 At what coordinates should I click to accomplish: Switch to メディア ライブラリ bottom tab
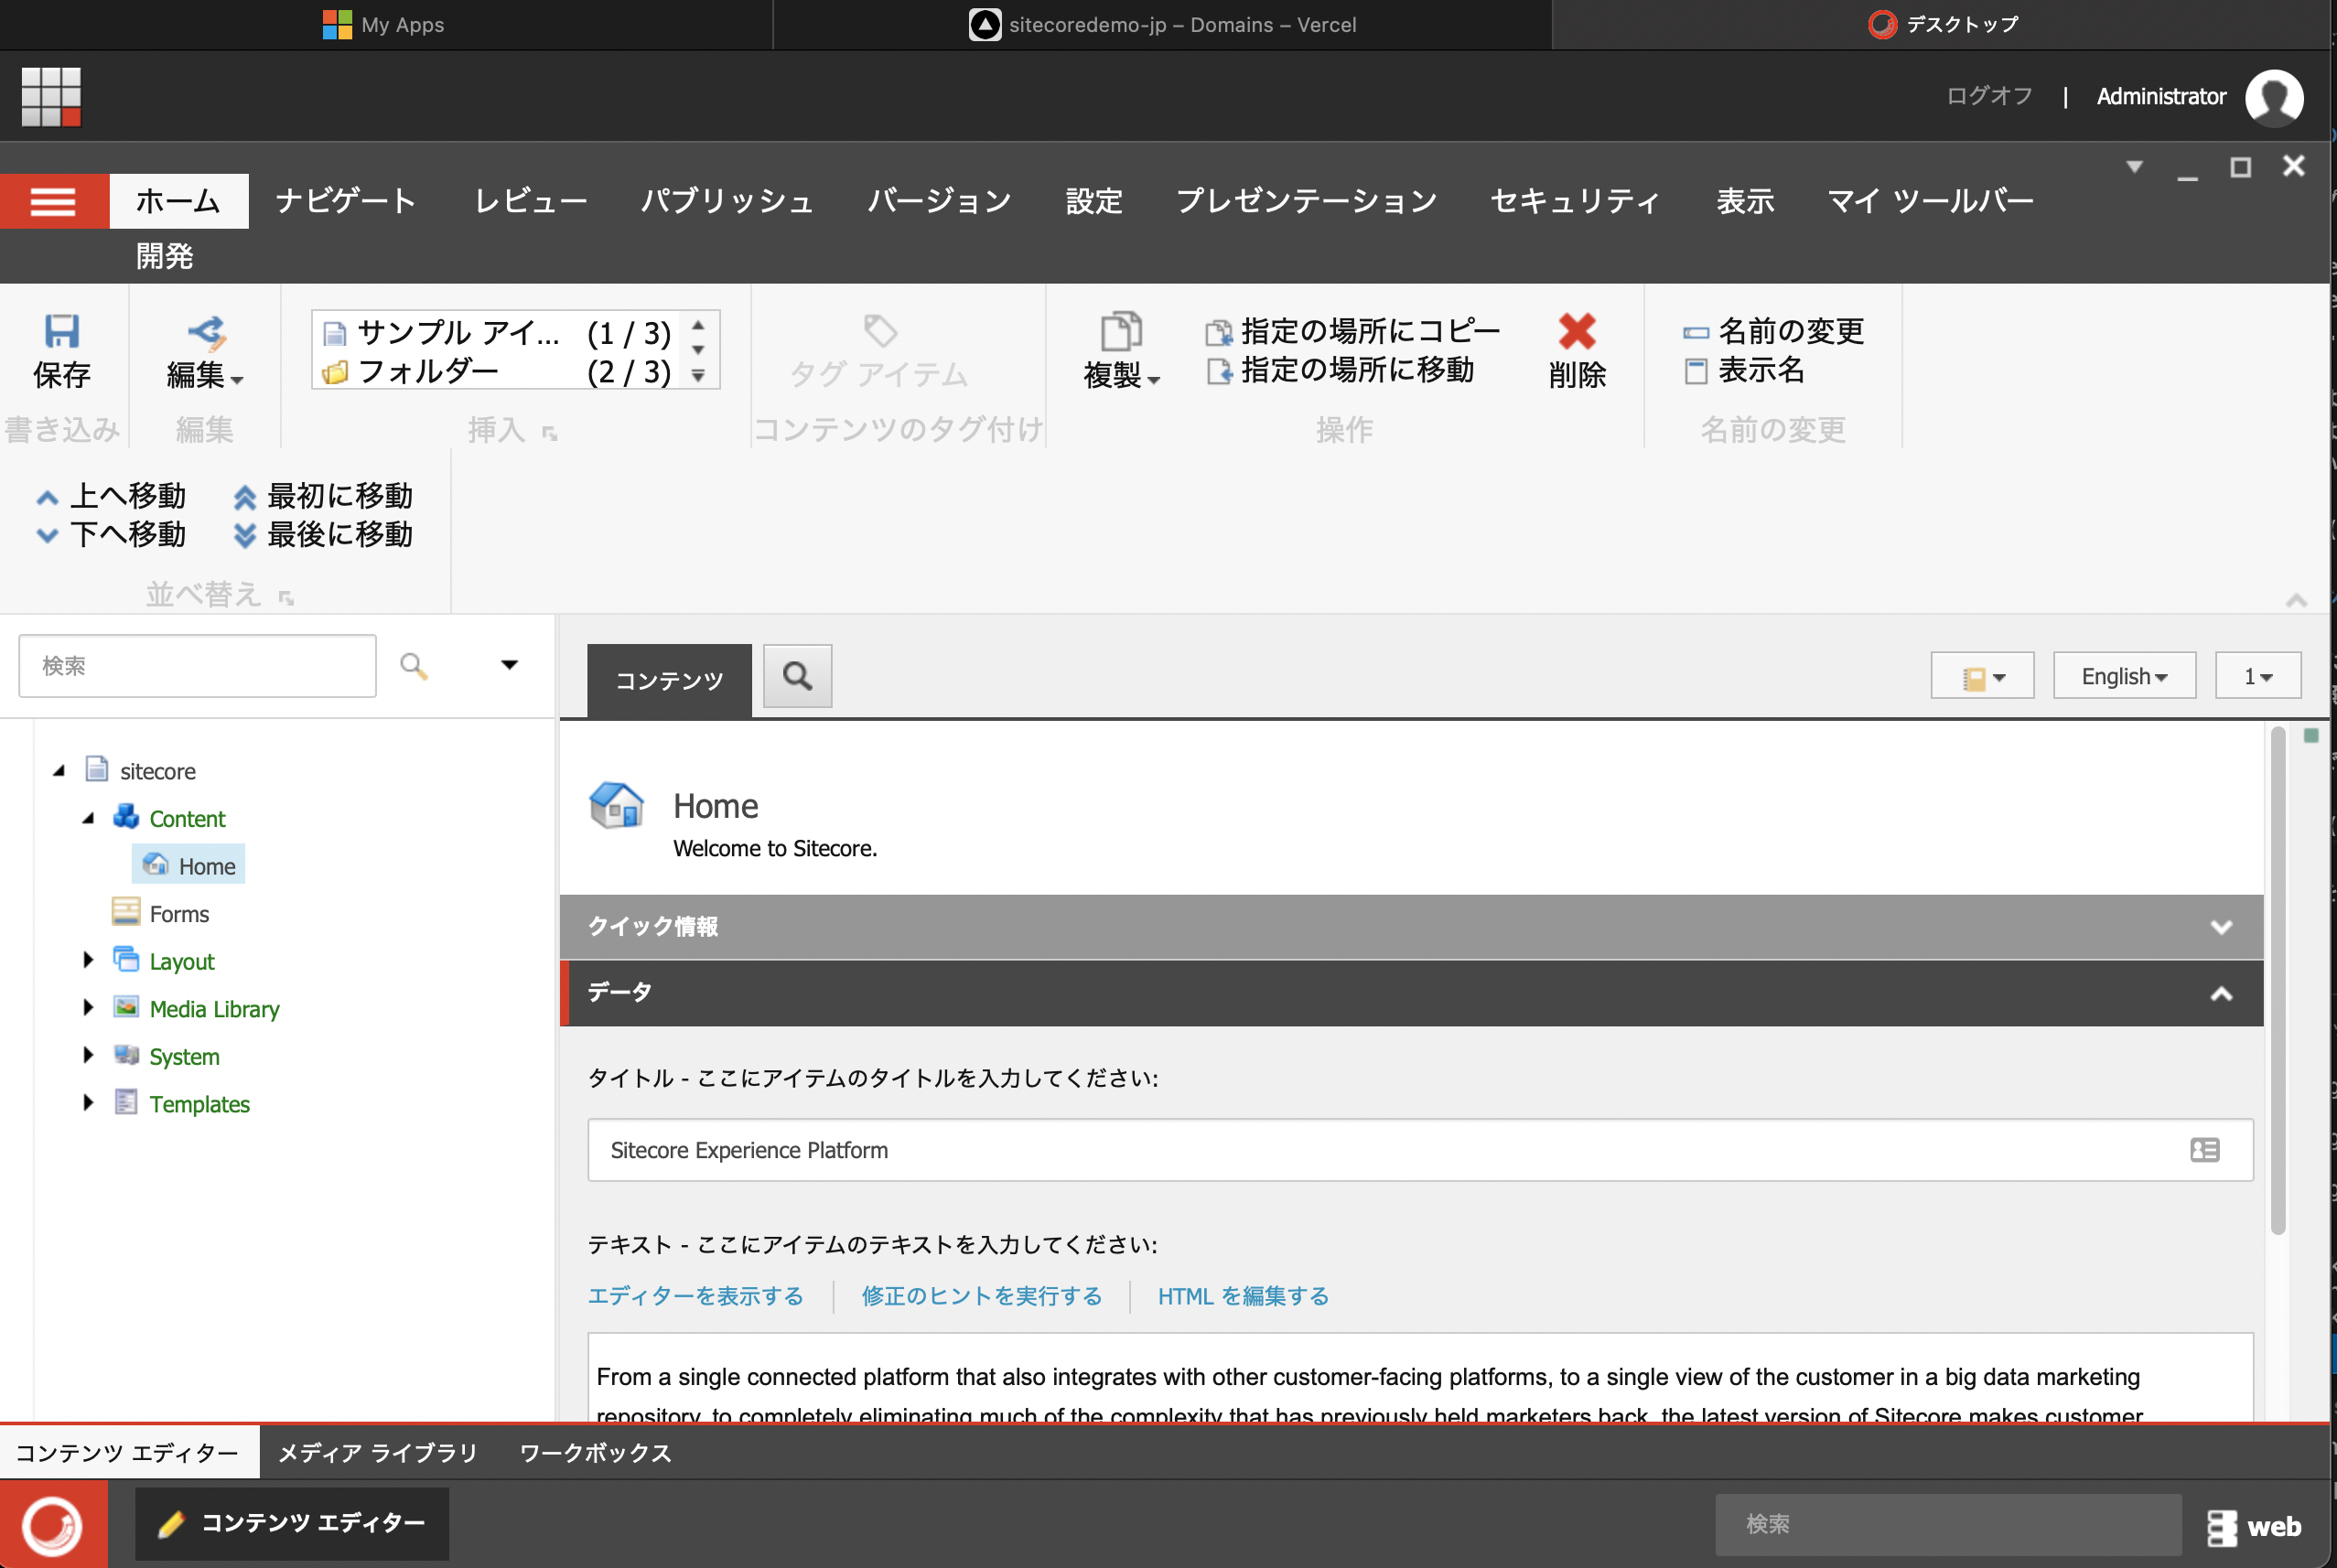coord(378,1452)
